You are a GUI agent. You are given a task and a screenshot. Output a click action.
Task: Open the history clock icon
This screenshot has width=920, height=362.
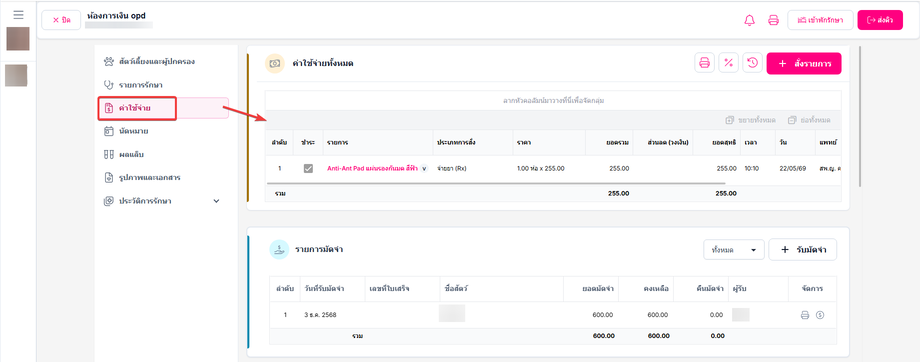tap(752, 63)
